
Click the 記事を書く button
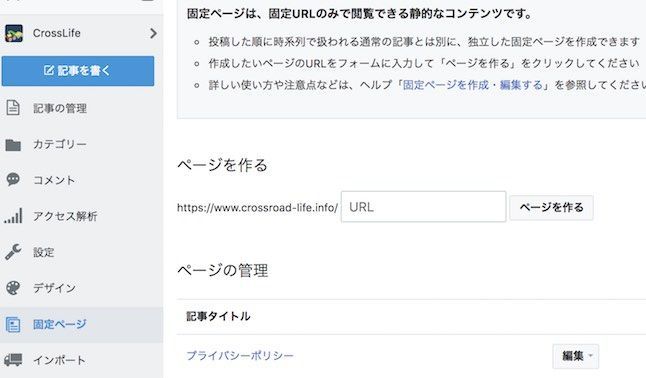78,71
